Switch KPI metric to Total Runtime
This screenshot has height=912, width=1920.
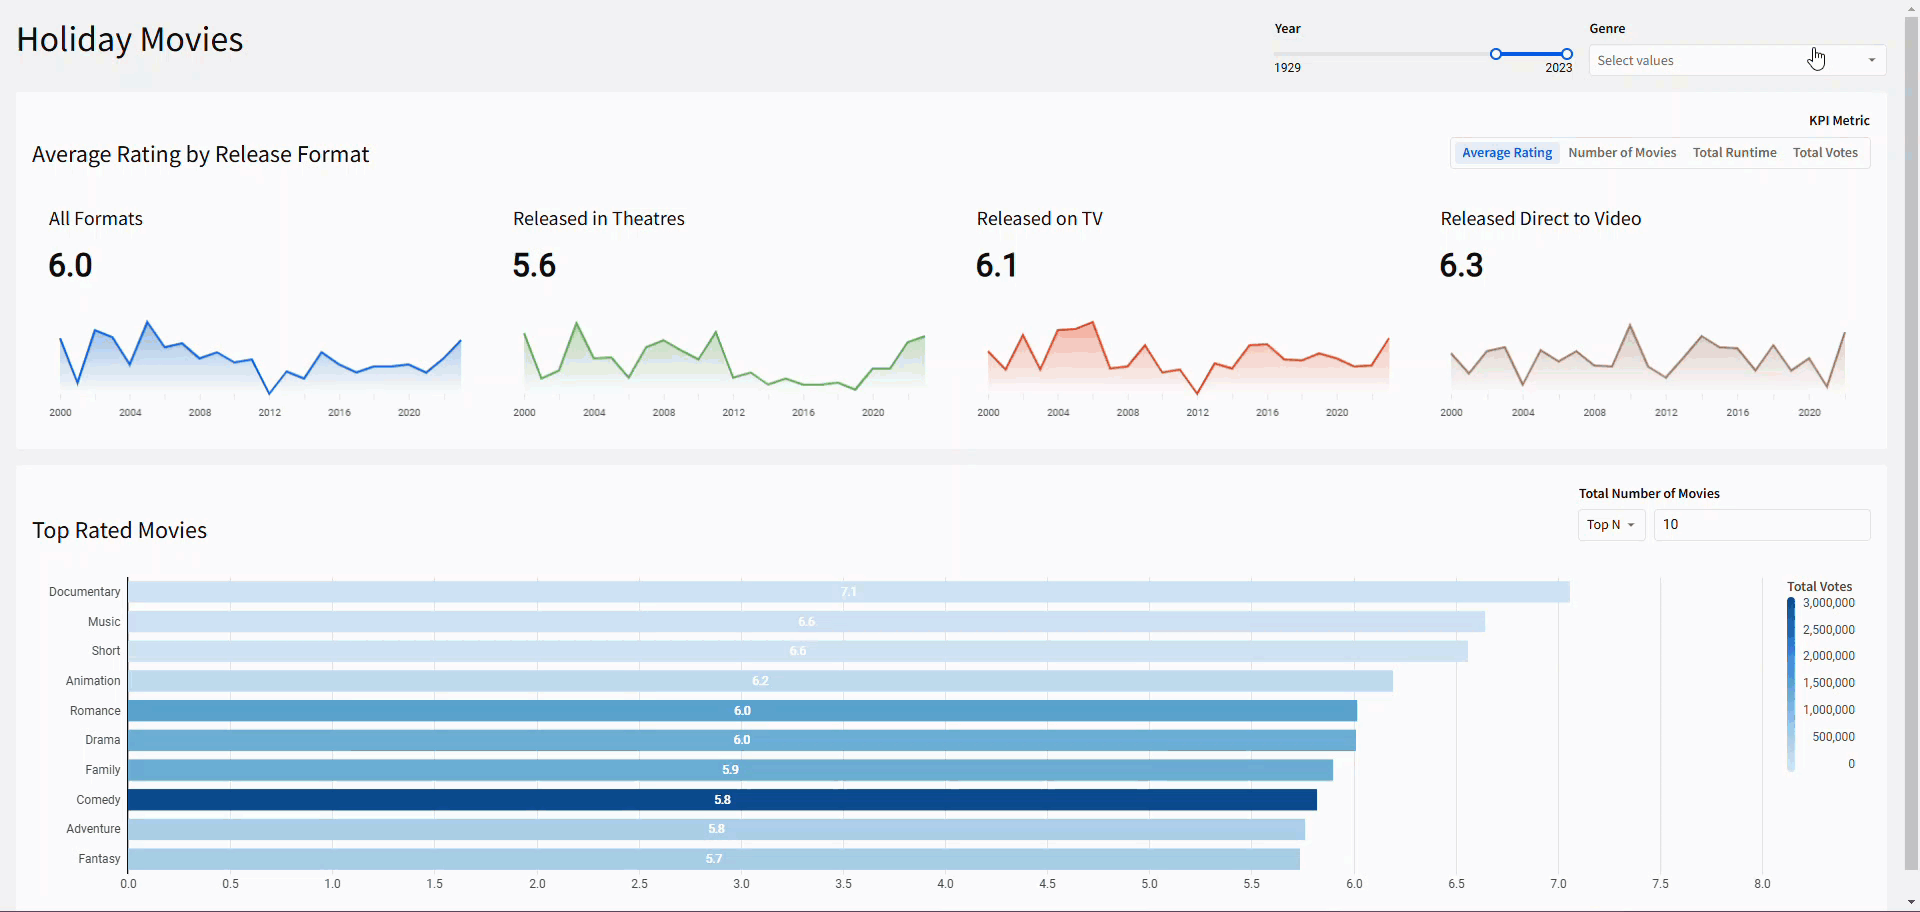pyautogui.click(x=1734, y=153)
